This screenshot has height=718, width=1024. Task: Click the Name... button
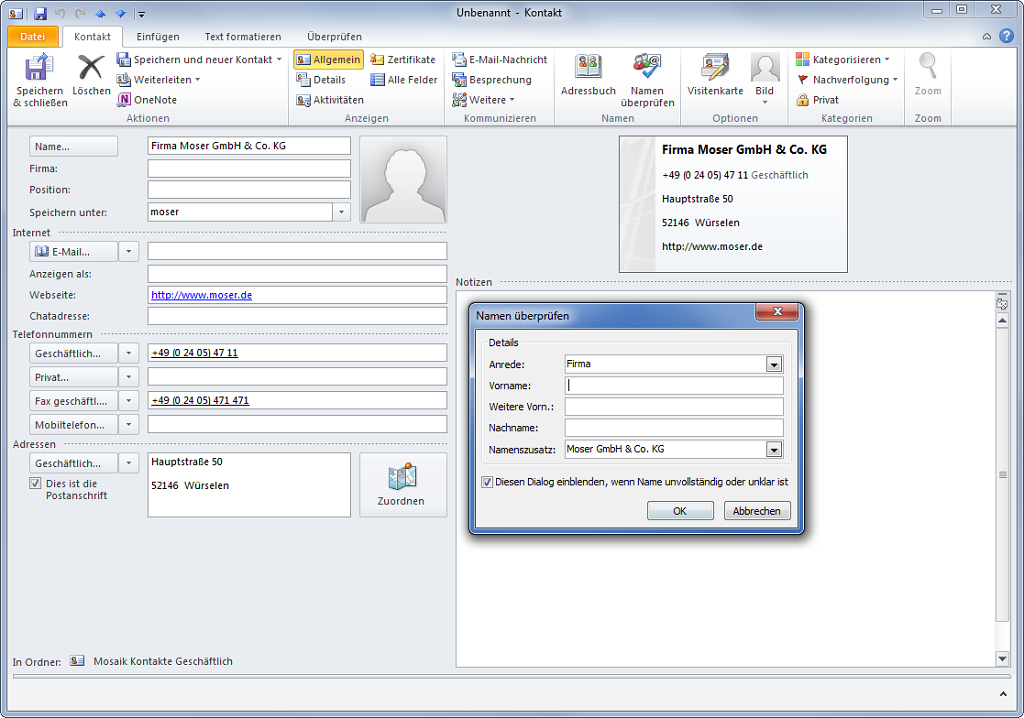tap(74, 146)
